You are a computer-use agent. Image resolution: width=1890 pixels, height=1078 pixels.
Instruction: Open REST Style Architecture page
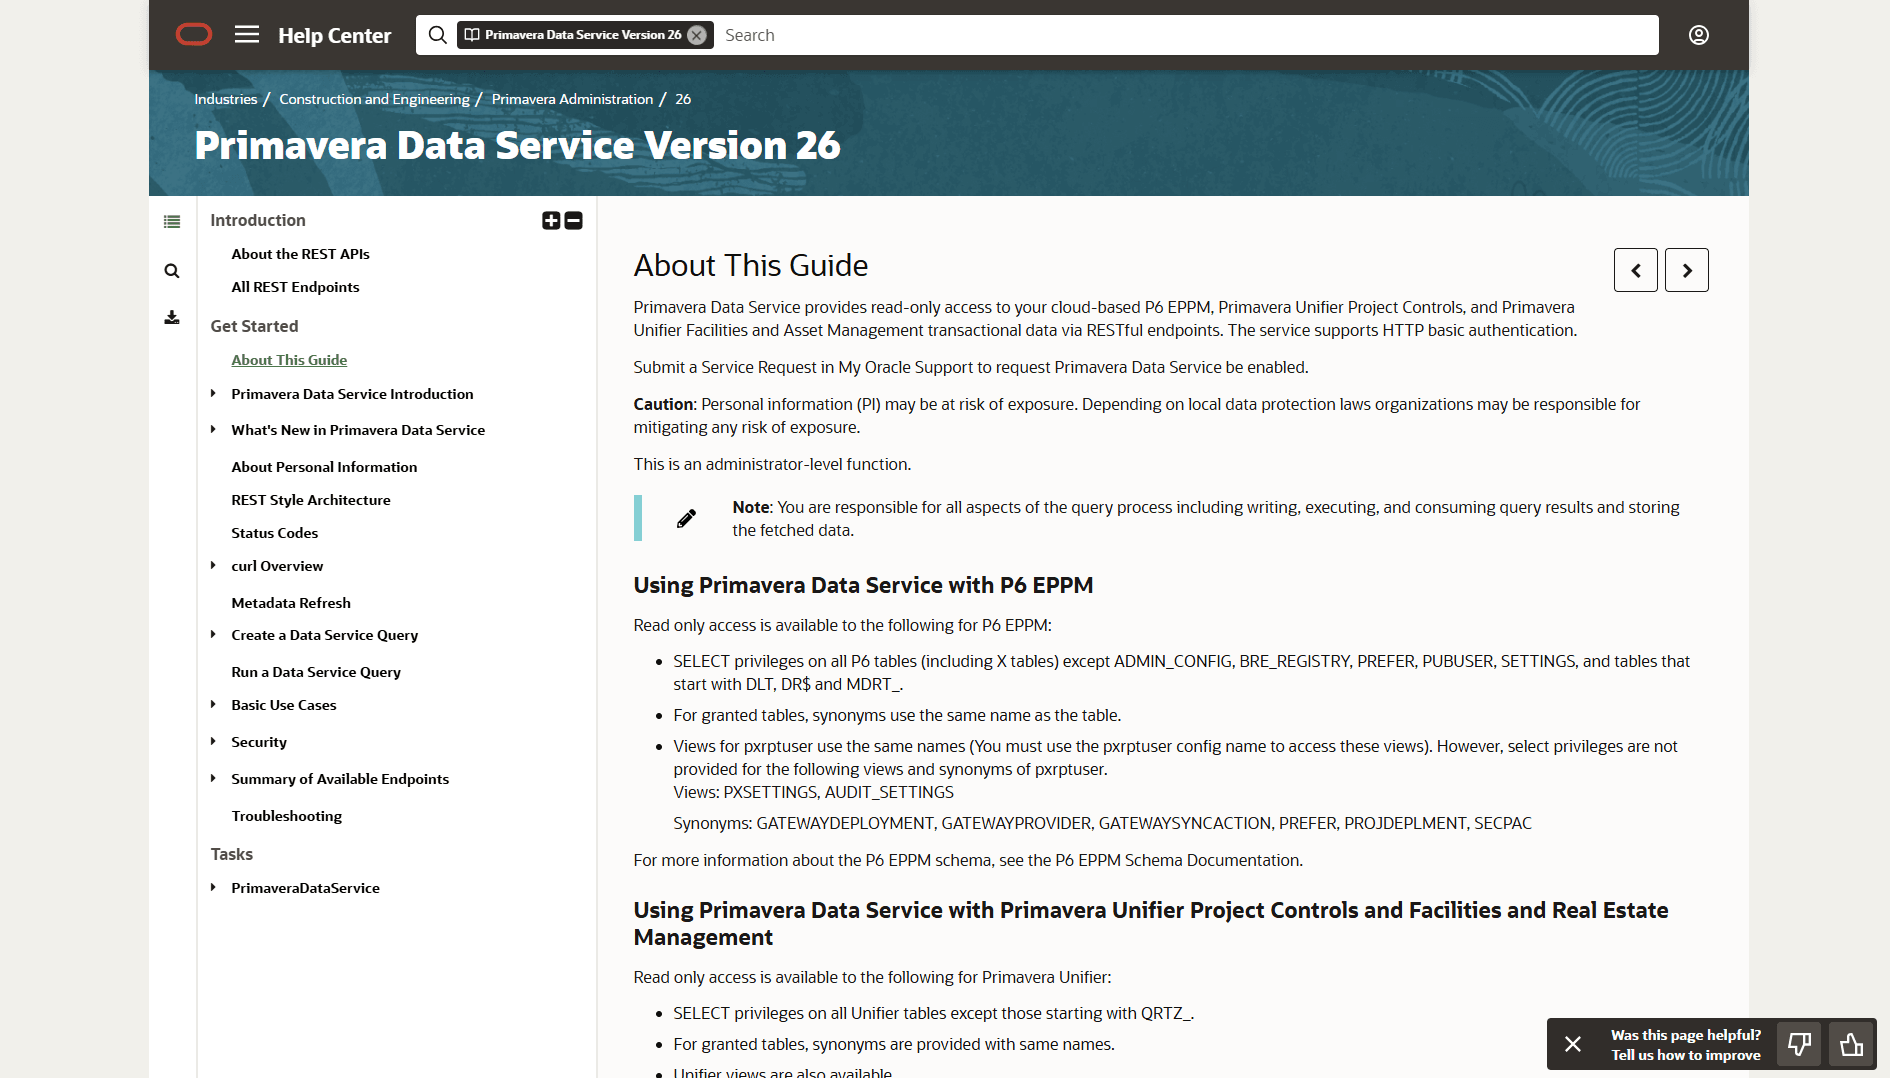(311, 500)
